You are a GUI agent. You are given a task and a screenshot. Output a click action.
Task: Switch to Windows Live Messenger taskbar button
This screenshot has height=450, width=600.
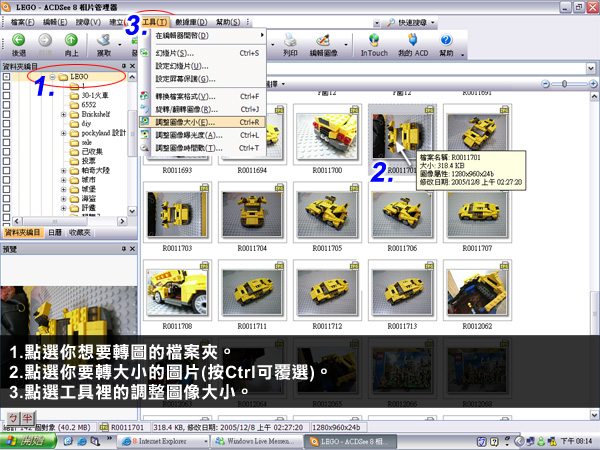coord(256,441)
